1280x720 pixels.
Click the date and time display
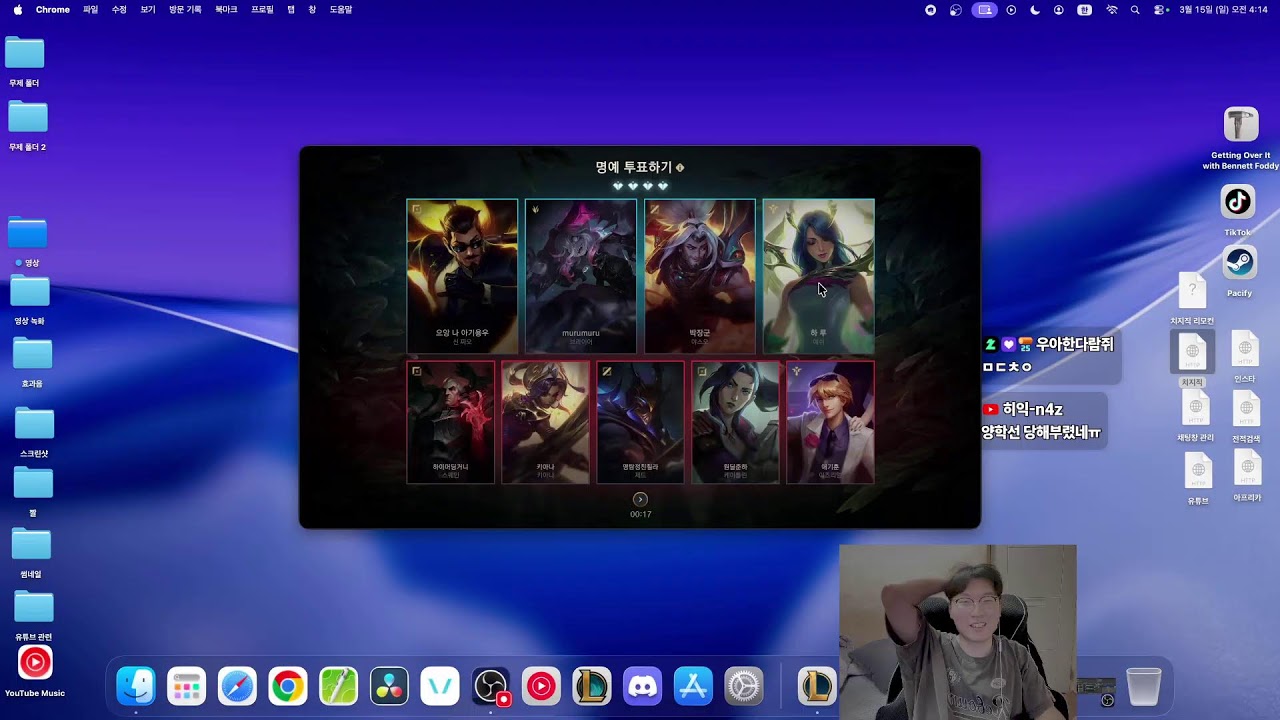(x=1223, y=9)
